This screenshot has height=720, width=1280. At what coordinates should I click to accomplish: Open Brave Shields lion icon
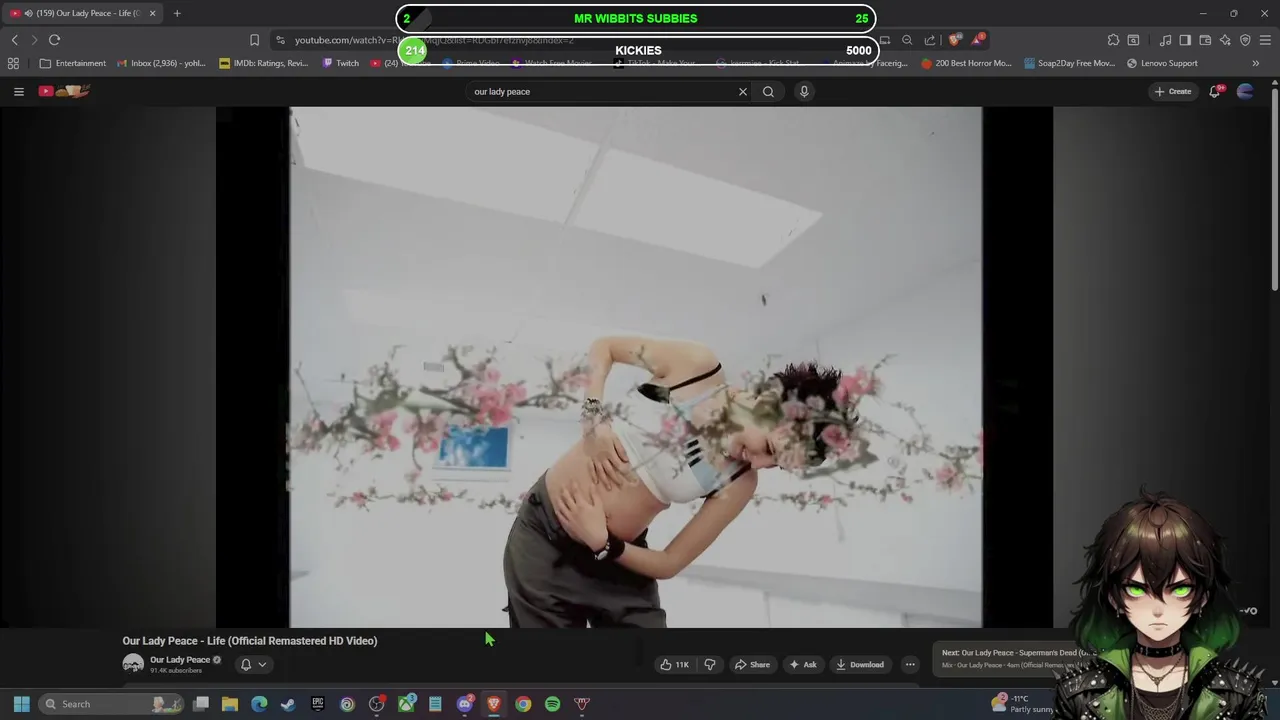coord(955,40)
